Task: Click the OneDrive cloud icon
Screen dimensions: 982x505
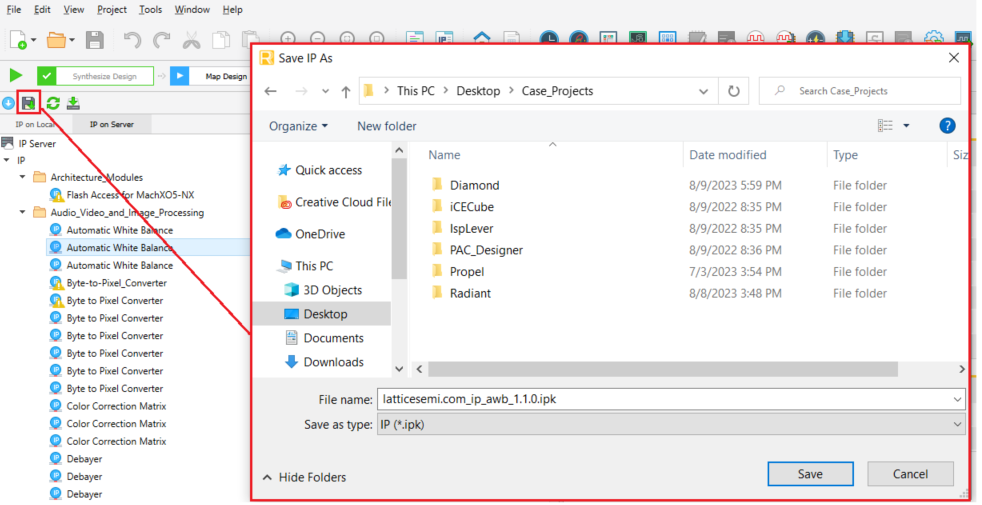Action: click(283, 234)
